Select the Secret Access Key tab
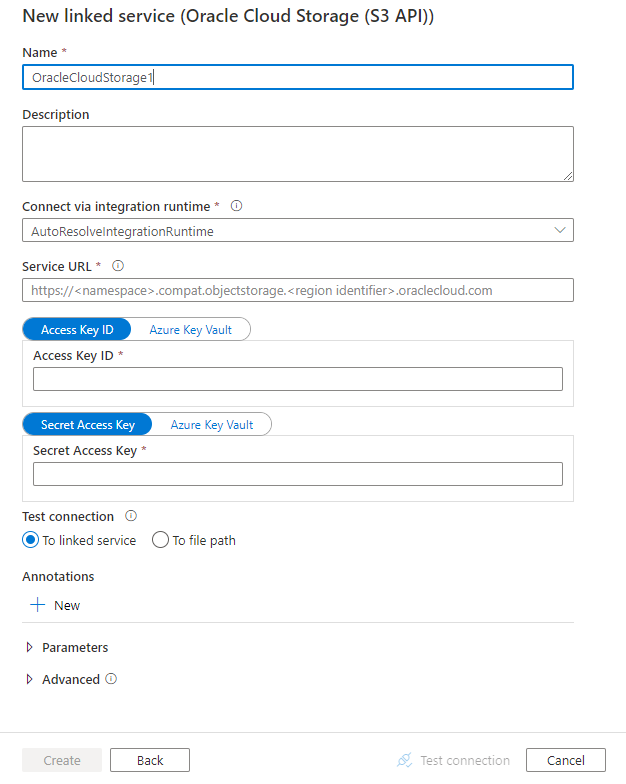Image resolution: width=626 pixels, height=784 pixels. point(87,425)
